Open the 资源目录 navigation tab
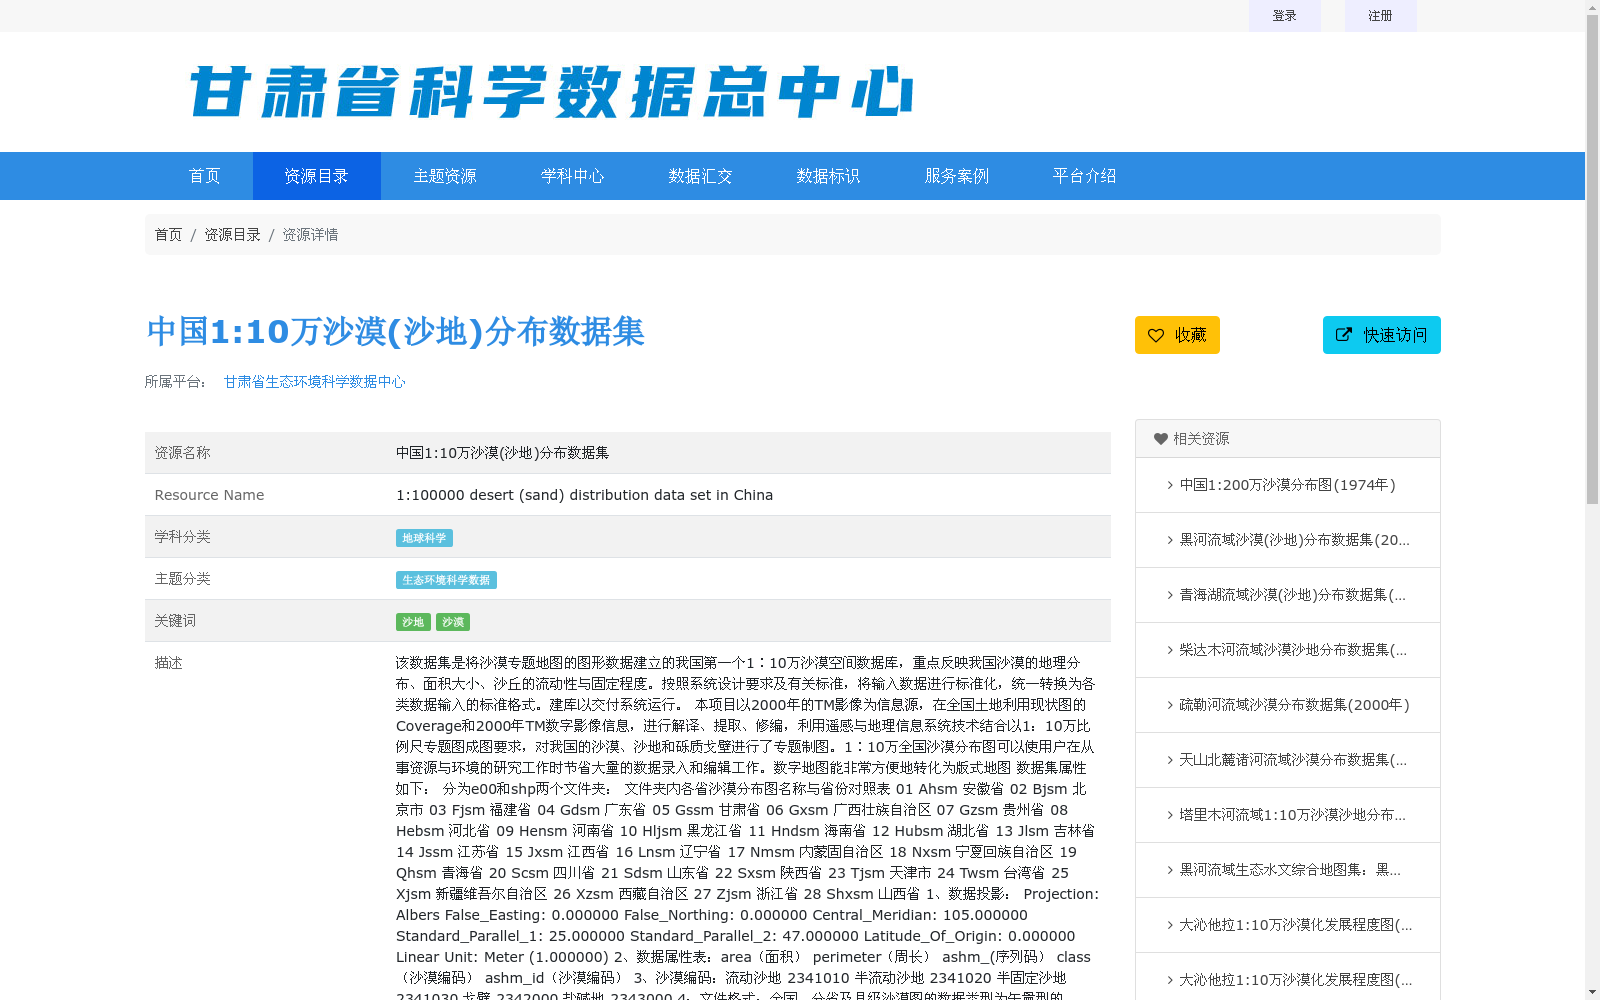Viewport: 1600px width, 1000px height. pyautogui.click(x=317, y=176)
